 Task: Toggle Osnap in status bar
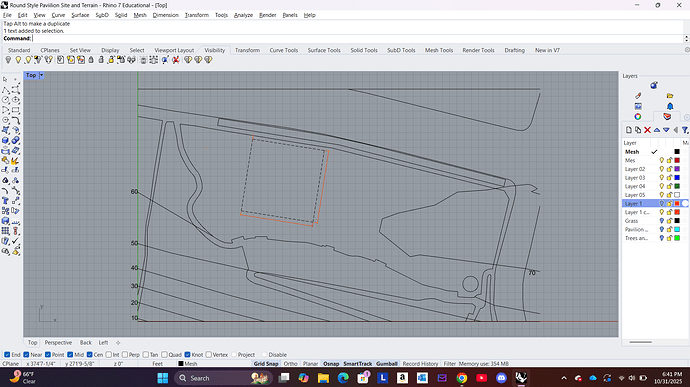[x=331, y=364]
